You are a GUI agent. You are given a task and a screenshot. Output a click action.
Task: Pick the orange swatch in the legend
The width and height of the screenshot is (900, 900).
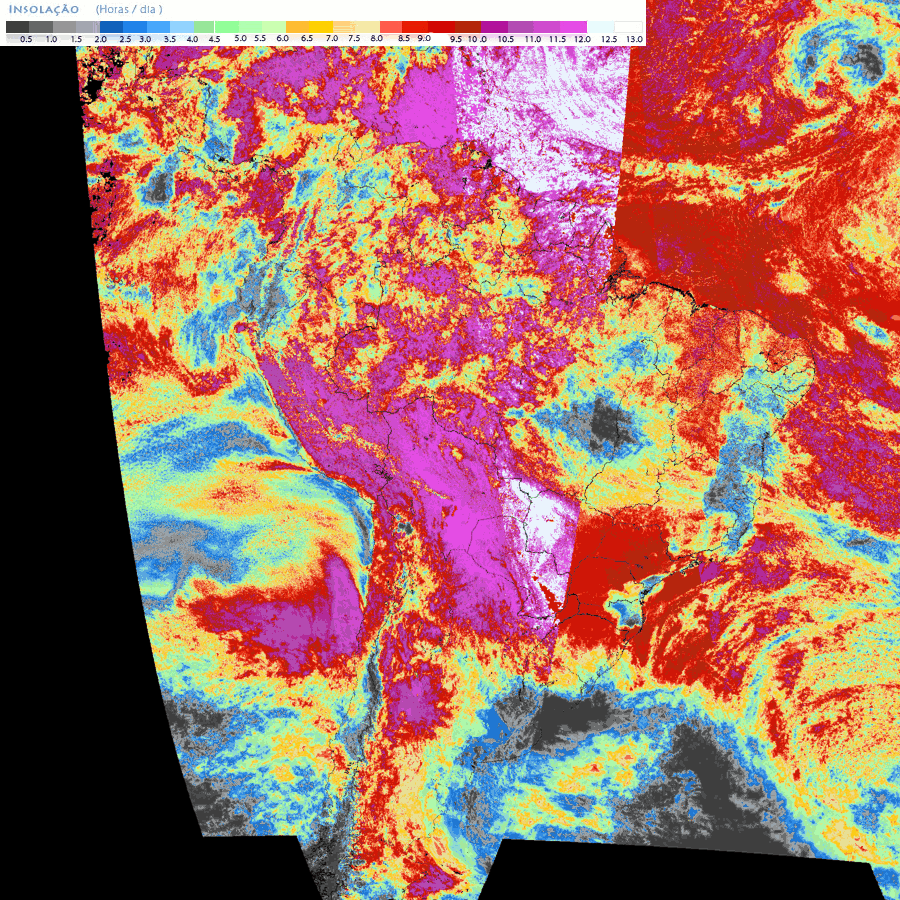297,27
